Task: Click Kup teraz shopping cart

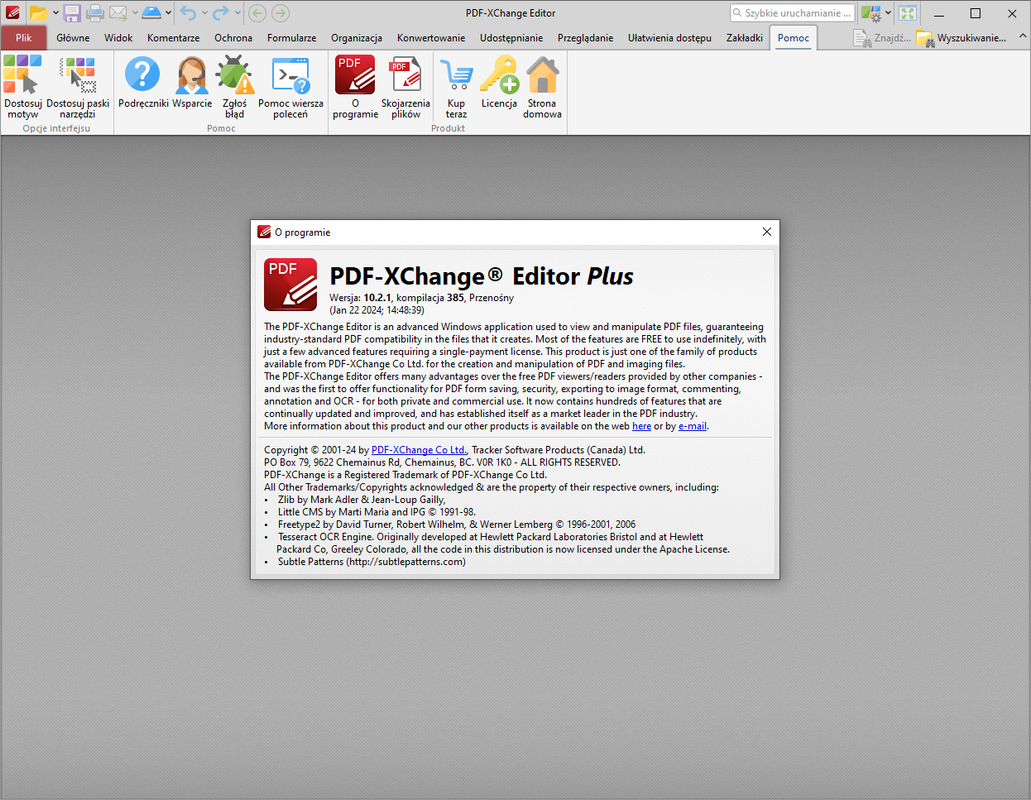Action: (456, 87)
